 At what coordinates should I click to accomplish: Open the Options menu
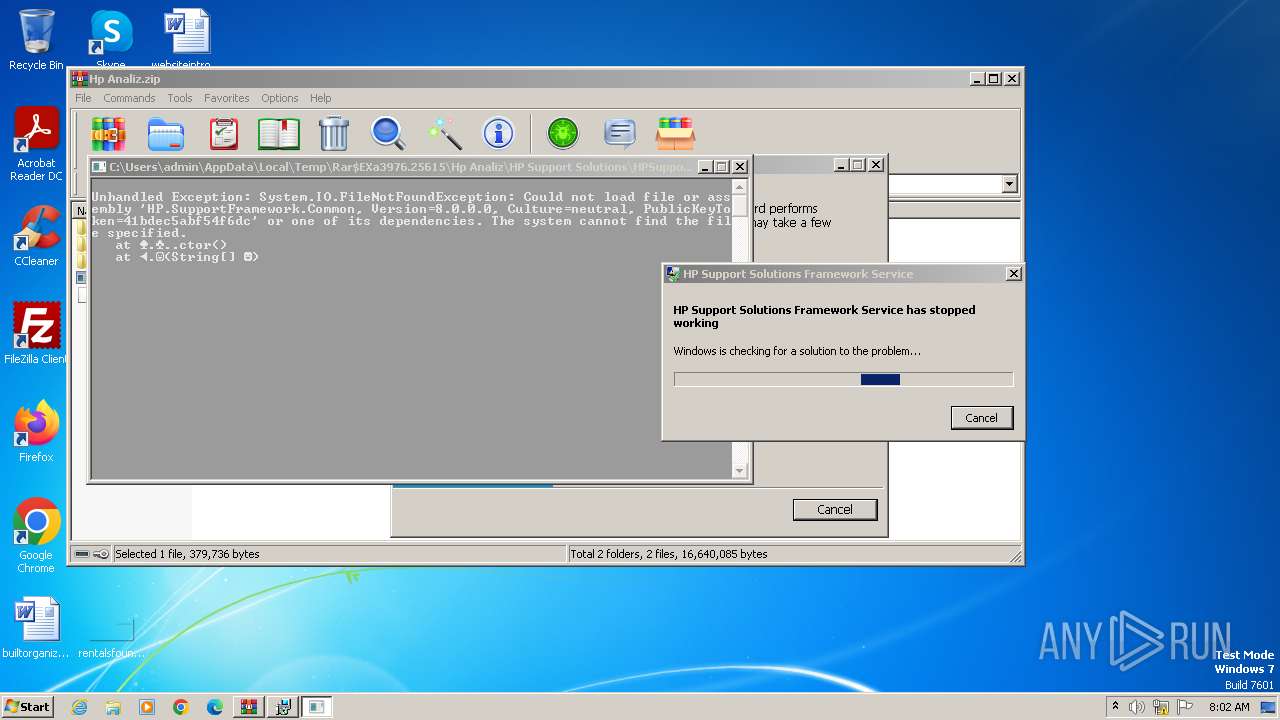(x=280, y=98)
